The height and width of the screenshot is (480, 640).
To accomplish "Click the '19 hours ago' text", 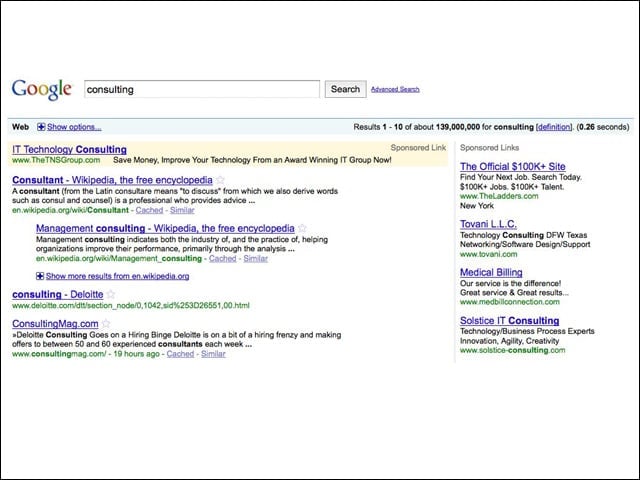I will pyautogui.click(x=136, y=354).
